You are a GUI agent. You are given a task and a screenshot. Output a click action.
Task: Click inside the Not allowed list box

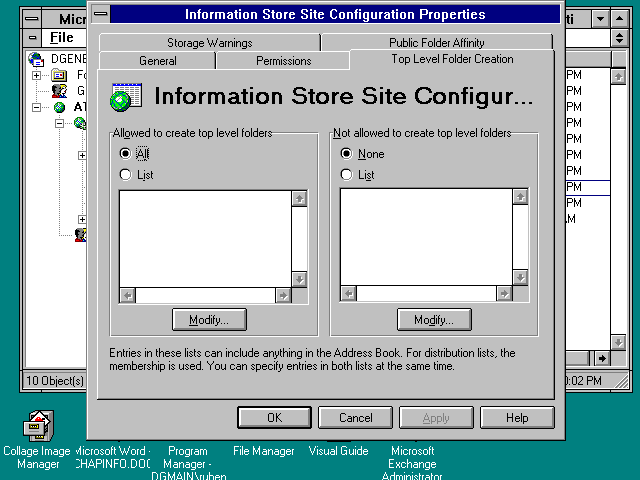[x=426, y=237]
